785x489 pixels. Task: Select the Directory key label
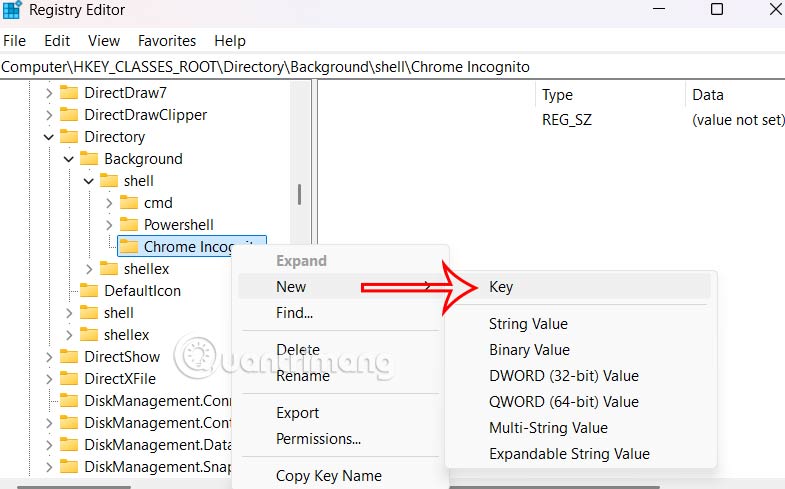(115, 137)
